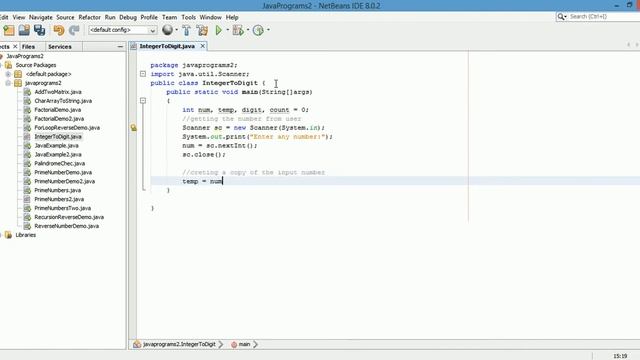
Task: Click the Clean and Build icon
Action: 202,30
